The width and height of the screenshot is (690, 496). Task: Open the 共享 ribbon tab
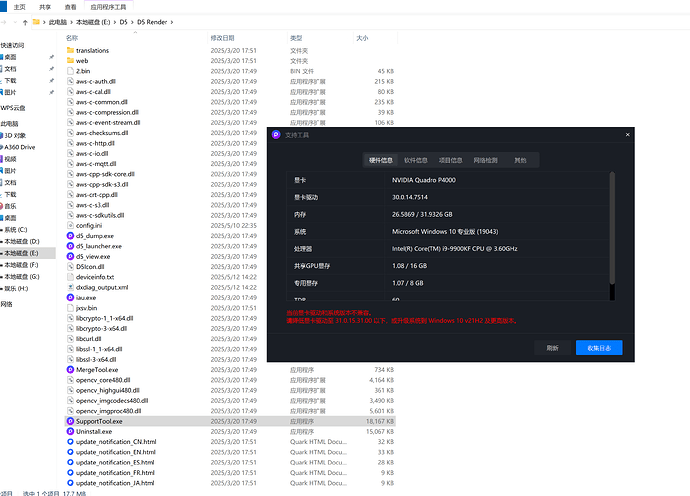click(x=45, y=7)
